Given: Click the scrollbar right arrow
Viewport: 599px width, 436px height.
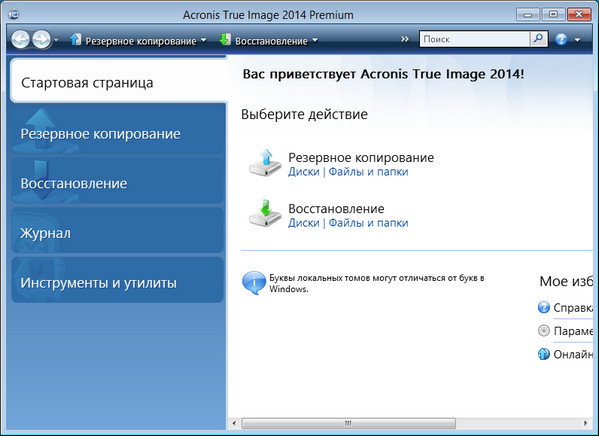Looking at the screenshot, I should pyautogui.click(x=586, y=423).
